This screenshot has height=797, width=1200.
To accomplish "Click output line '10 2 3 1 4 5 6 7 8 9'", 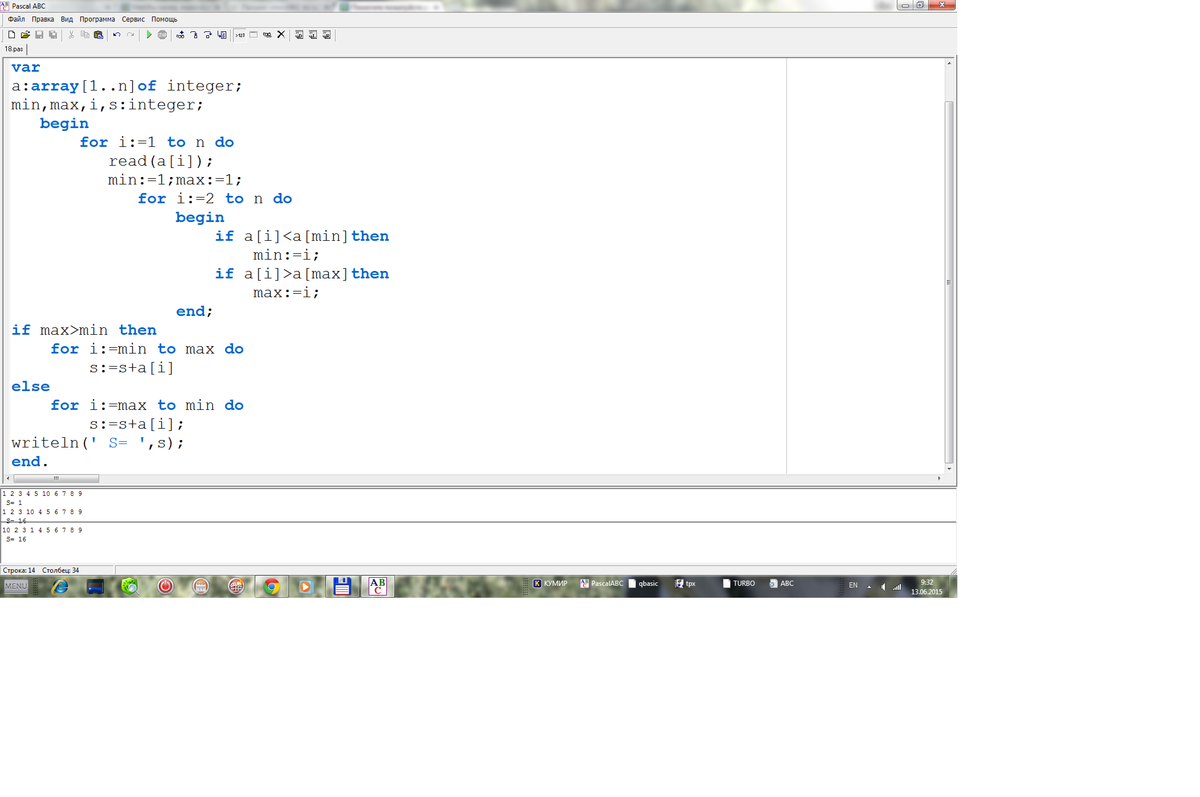I will pyautogui.click(x=42, y=530).
